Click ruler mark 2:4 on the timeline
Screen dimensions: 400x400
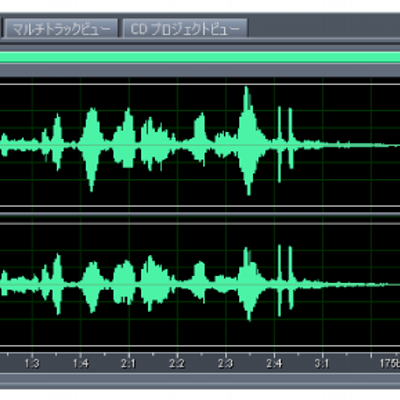coord(274,364)
